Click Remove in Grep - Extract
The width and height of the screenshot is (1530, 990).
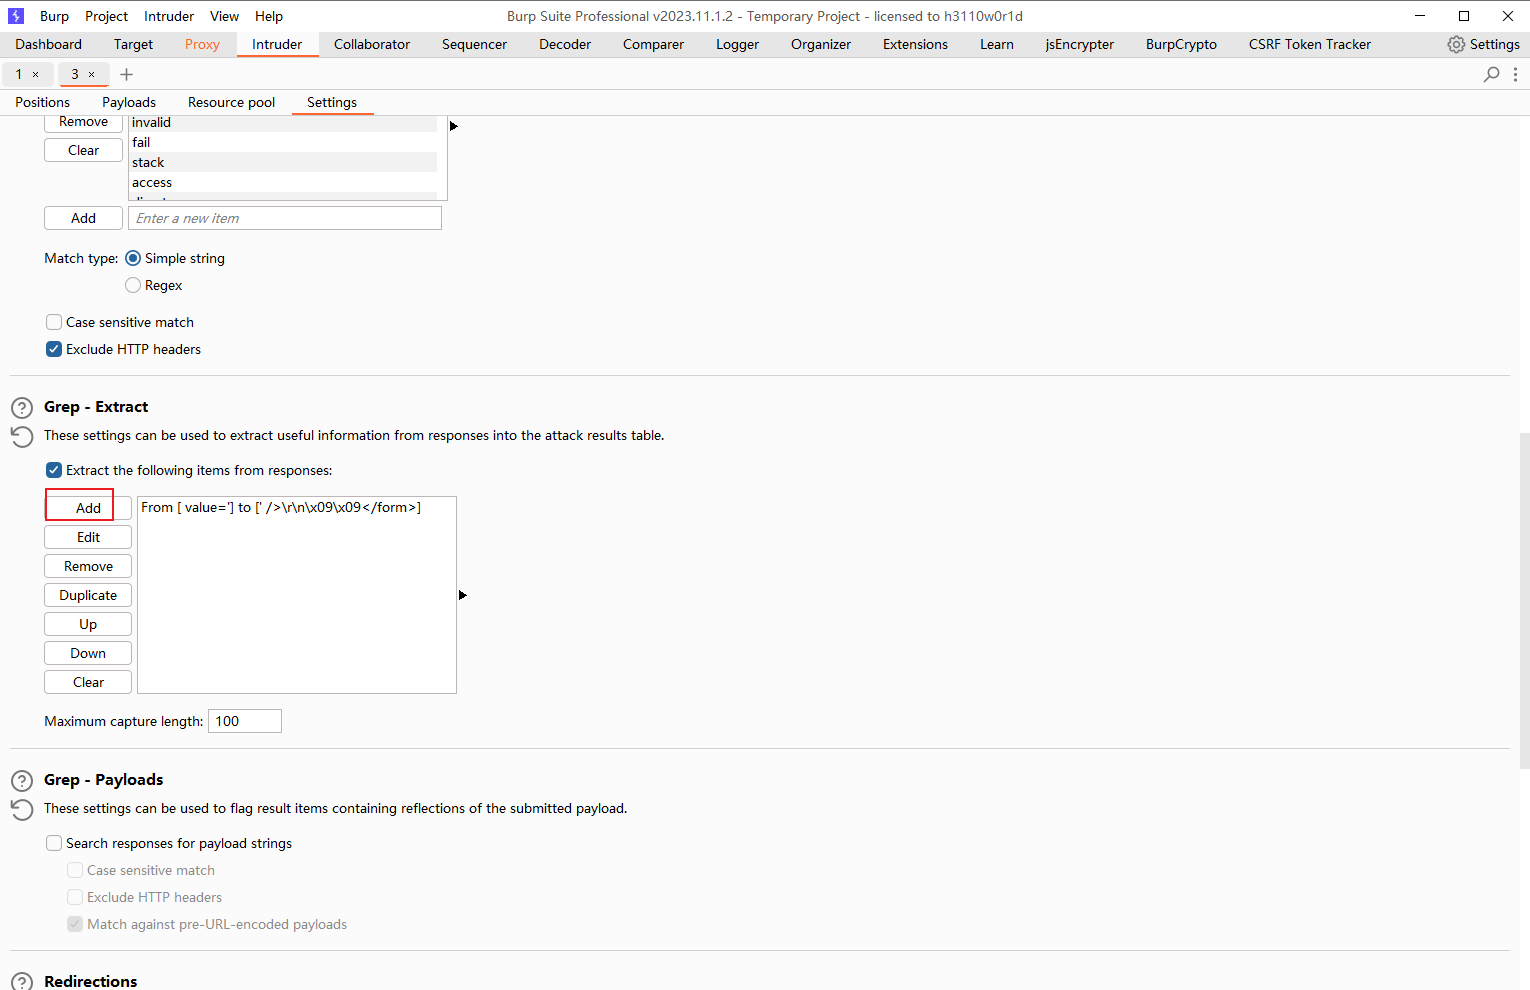88,566
